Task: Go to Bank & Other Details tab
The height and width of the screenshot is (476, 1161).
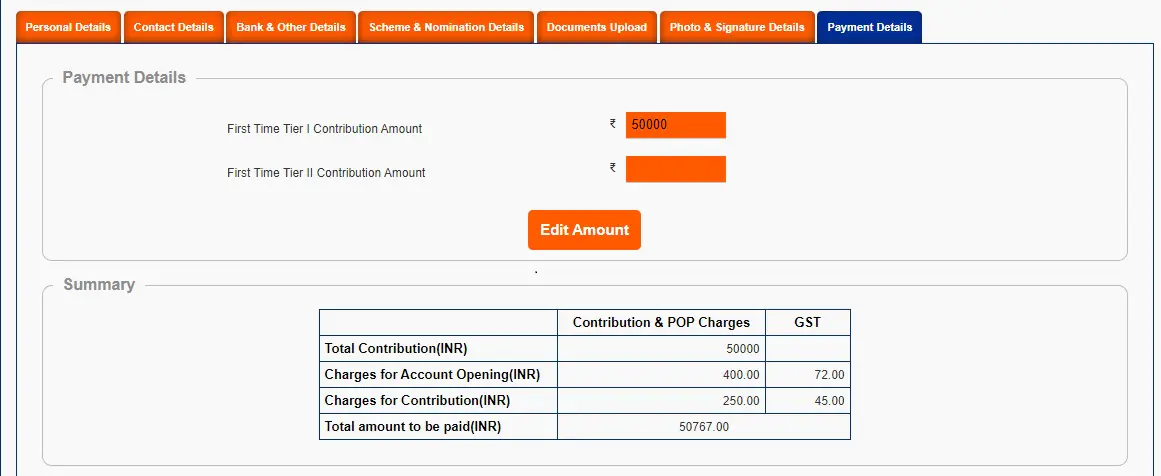Action: point(291,27)
